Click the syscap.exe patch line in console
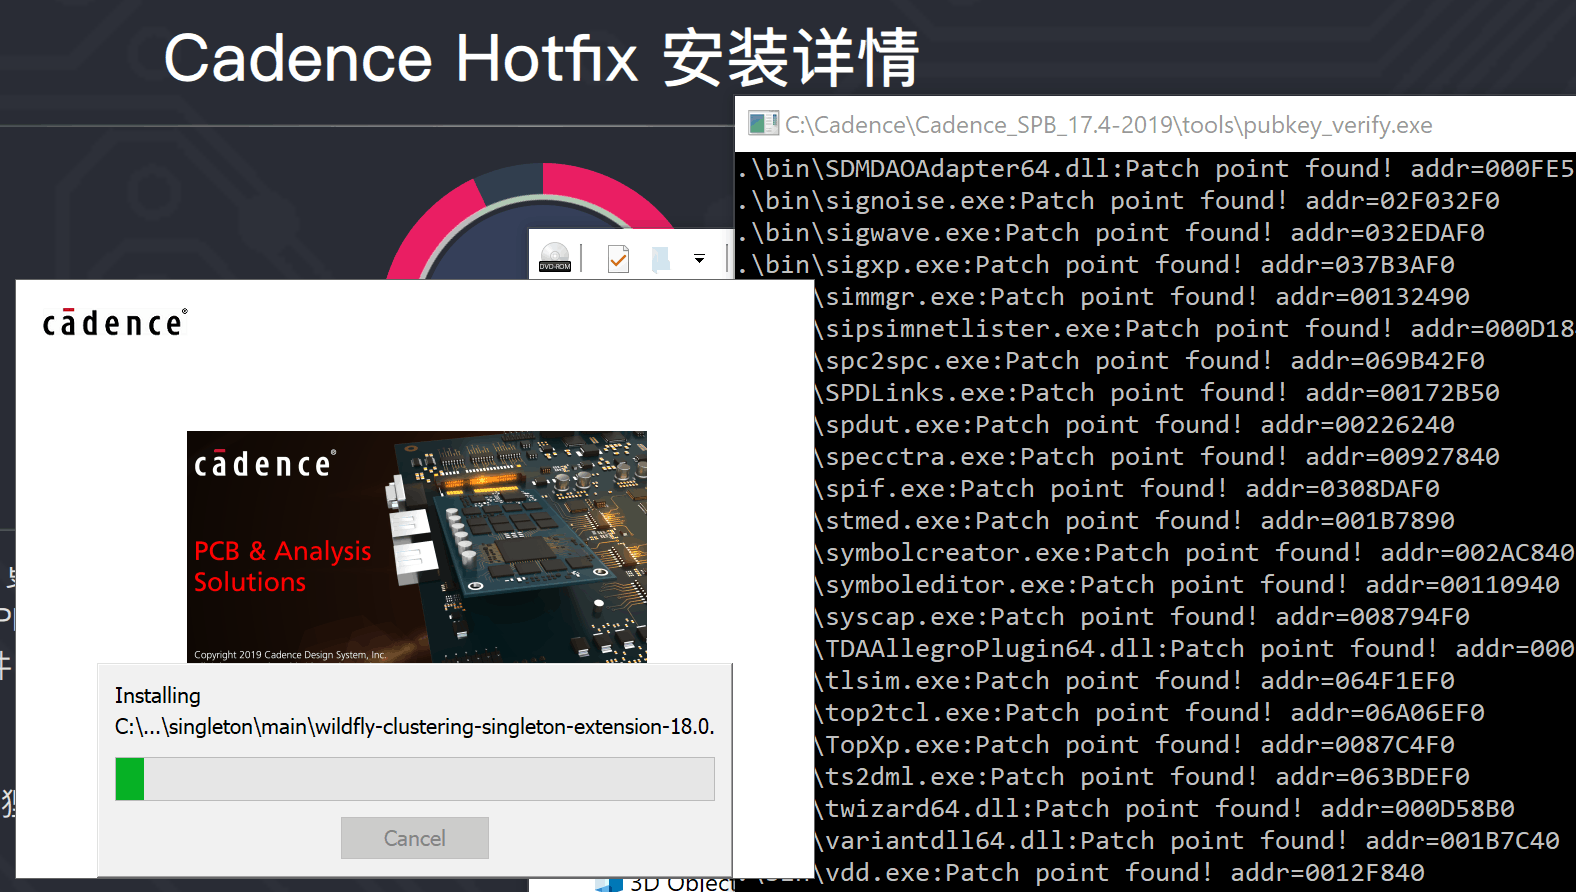Image resolution: width=1576 pixels, height=892 pixels. pos(1142,616)
